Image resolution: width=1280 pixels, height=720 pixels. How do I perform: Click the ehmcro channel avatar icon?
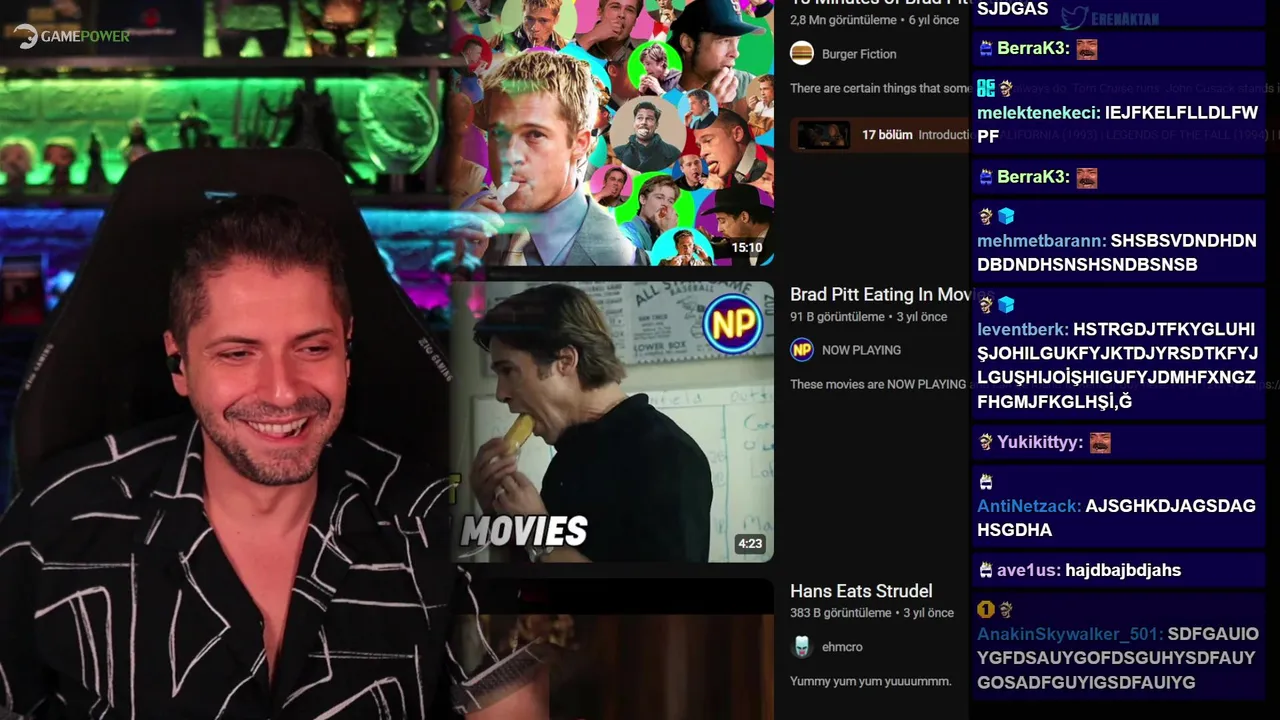tap(802, 647)
